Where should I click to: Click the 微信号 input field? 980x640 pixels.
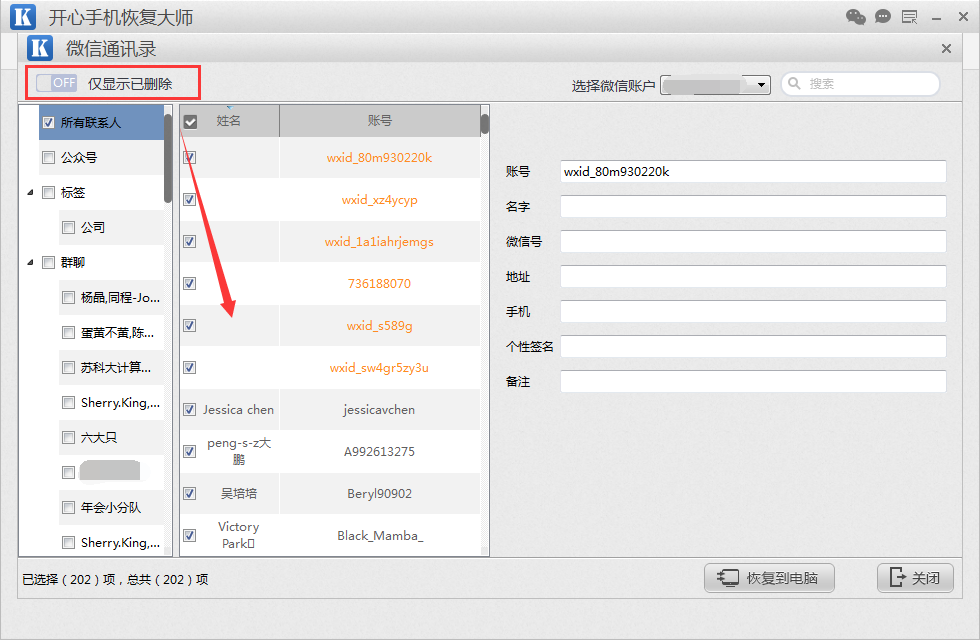tap(753, 241)
